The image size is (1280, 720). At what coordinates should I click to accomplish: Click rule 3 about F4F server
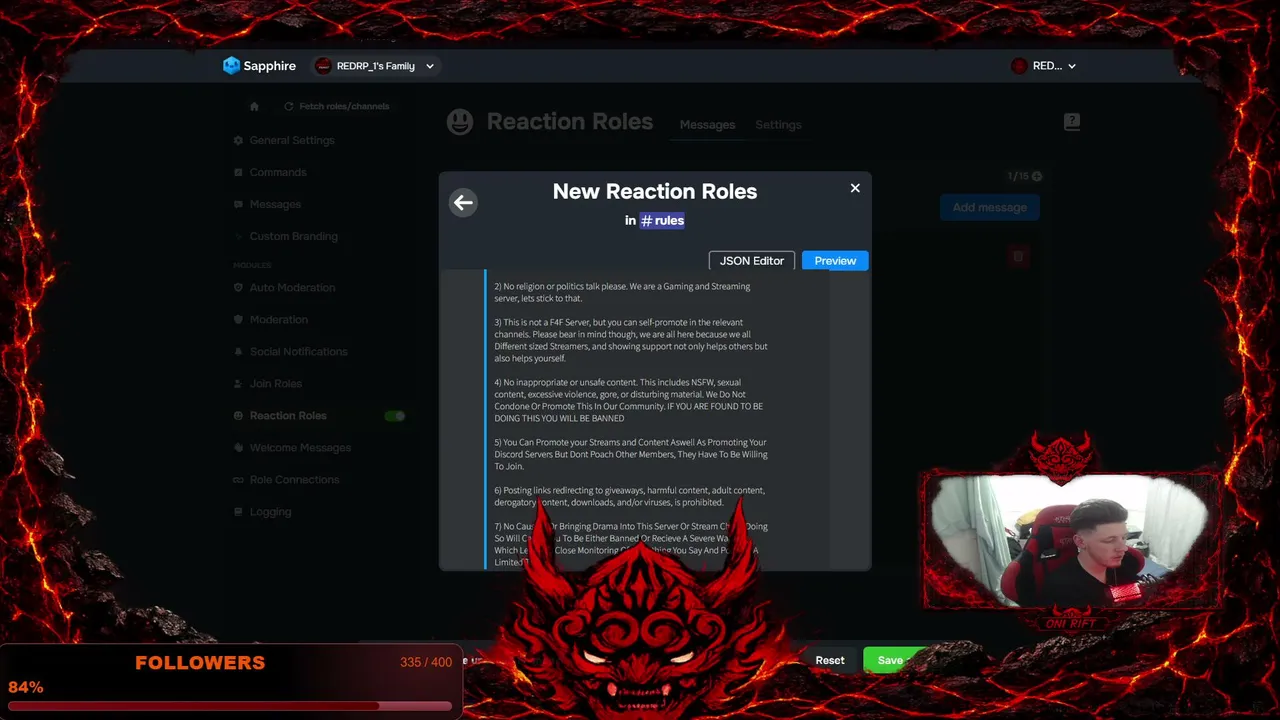631,340
